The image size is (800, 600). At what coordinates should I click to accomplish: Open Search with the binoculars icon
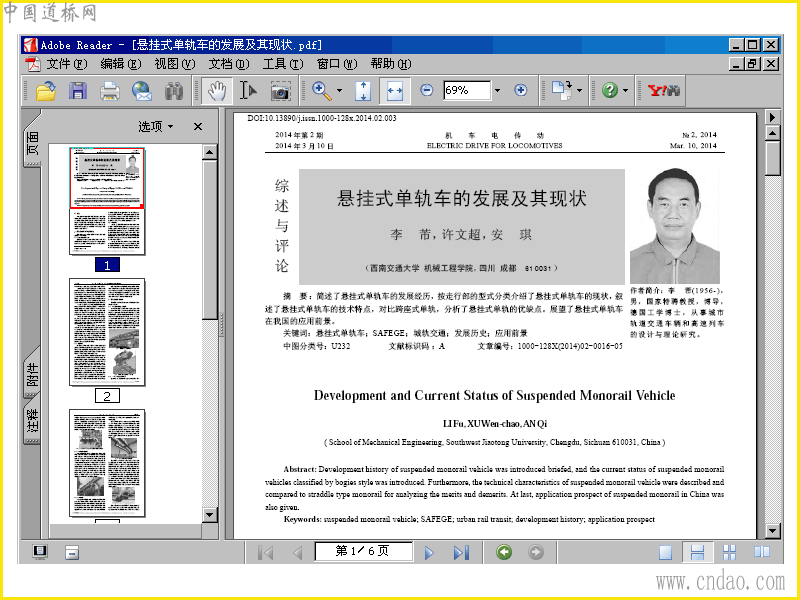tap(173, 91)
